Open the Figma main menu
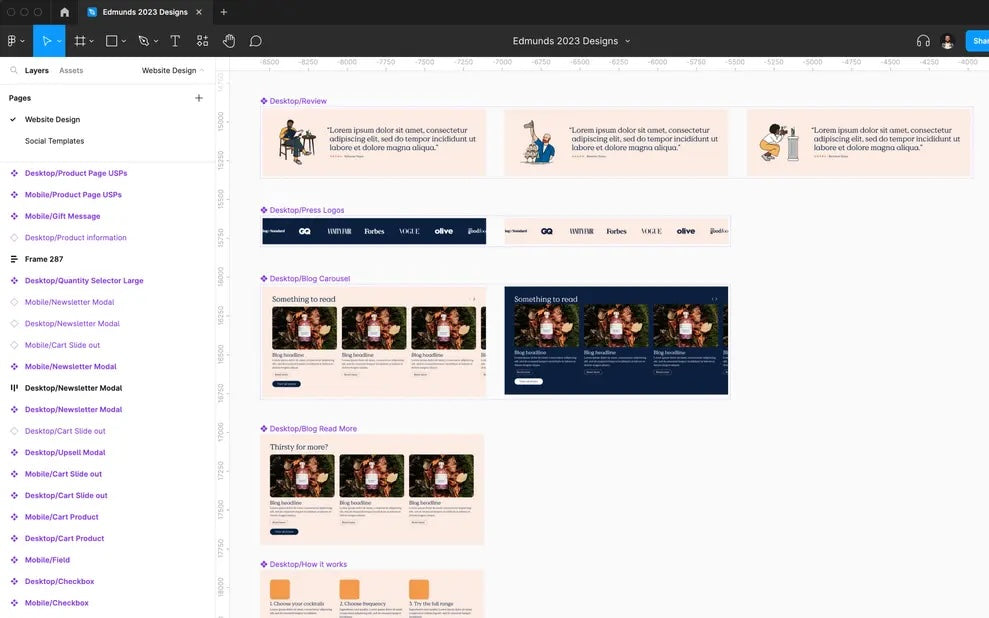 pyautogui.click(x=14, y=41)
